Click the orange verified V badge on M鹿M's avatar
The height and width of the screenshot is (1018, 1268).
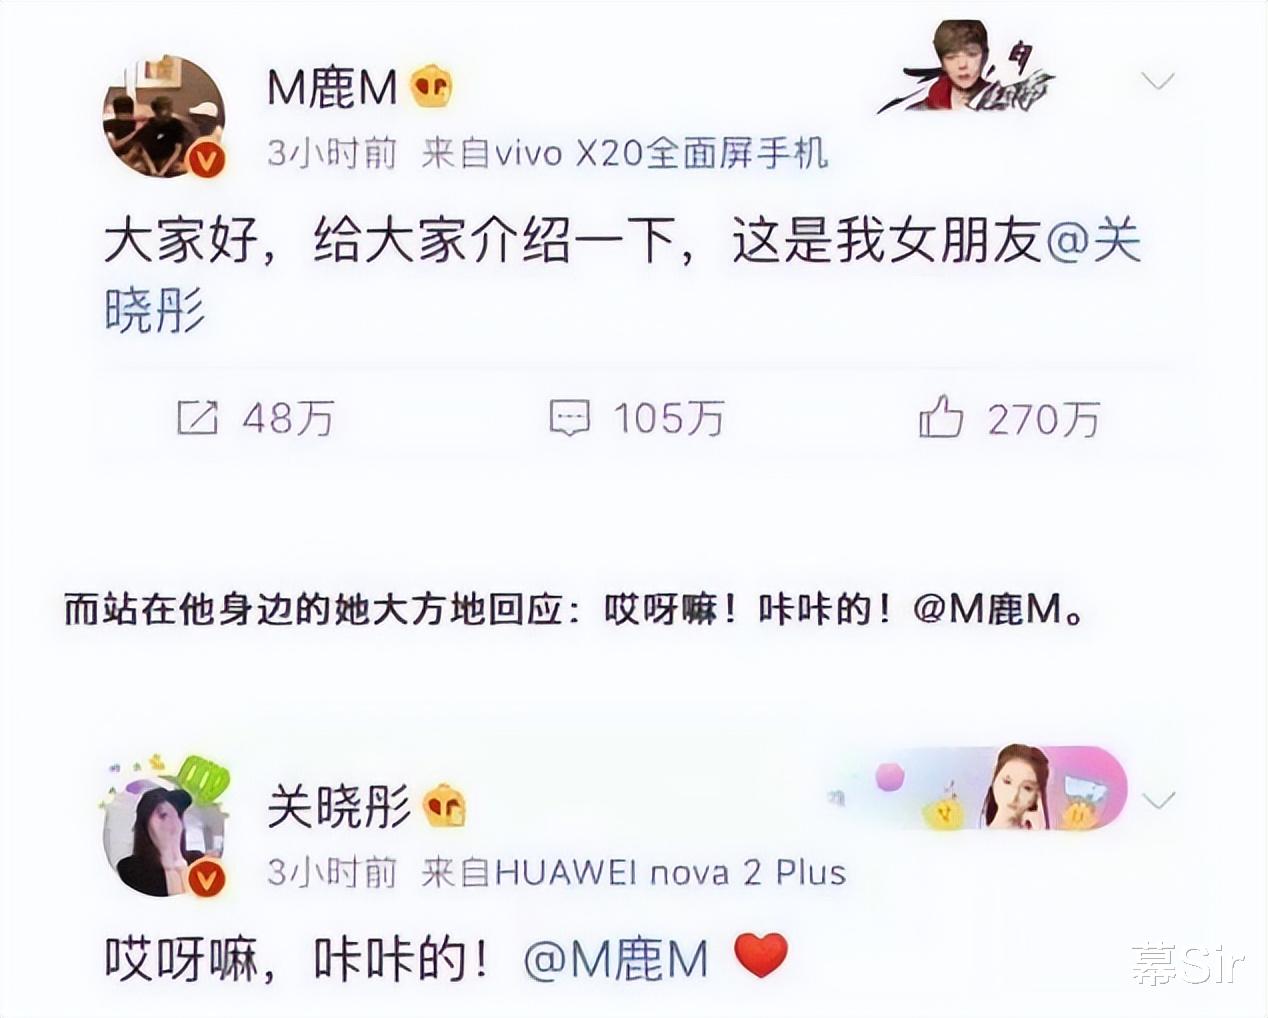[x=205, y=160]
